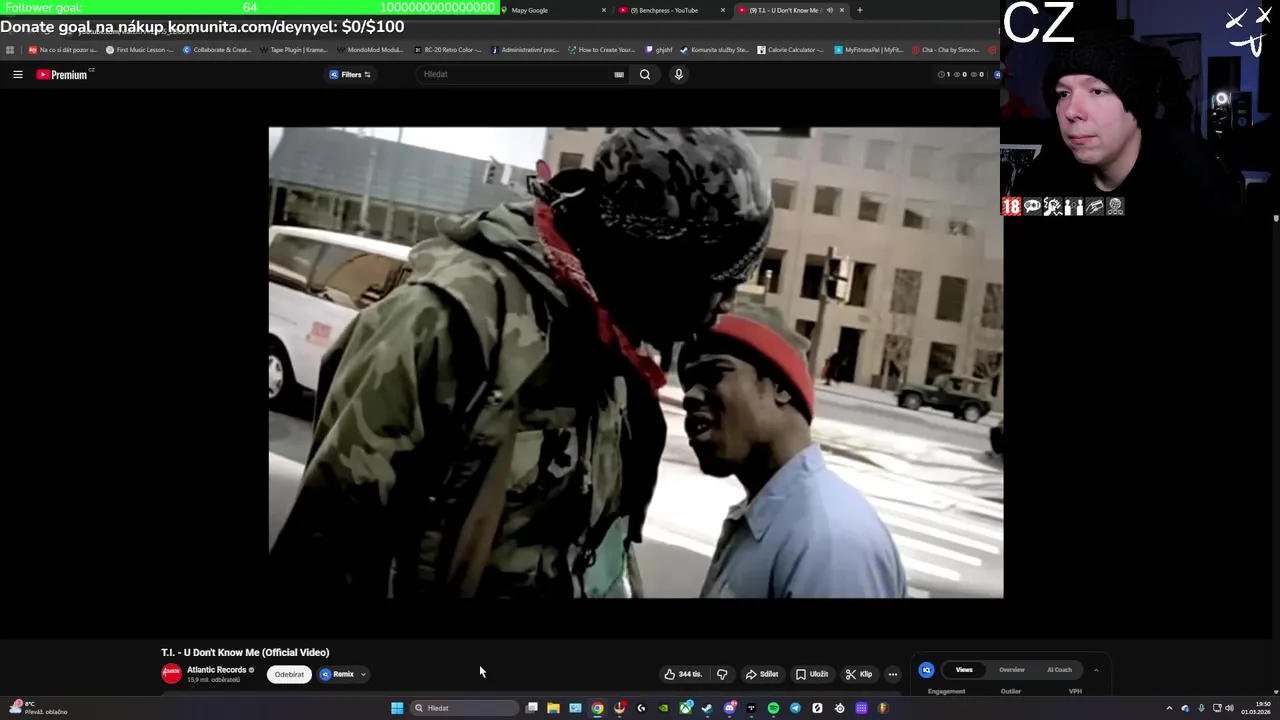Click the Remix button

click(x=337, y=674)
